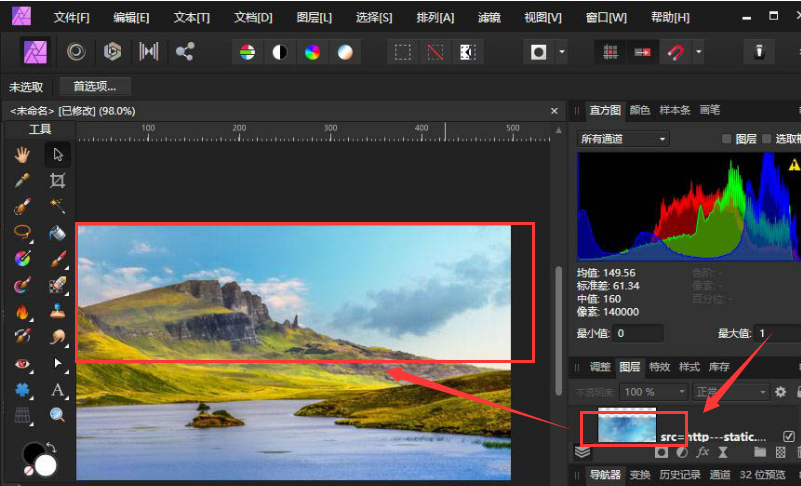
Task: Click the Layer Effects fx button
Action: pos(703,452)
